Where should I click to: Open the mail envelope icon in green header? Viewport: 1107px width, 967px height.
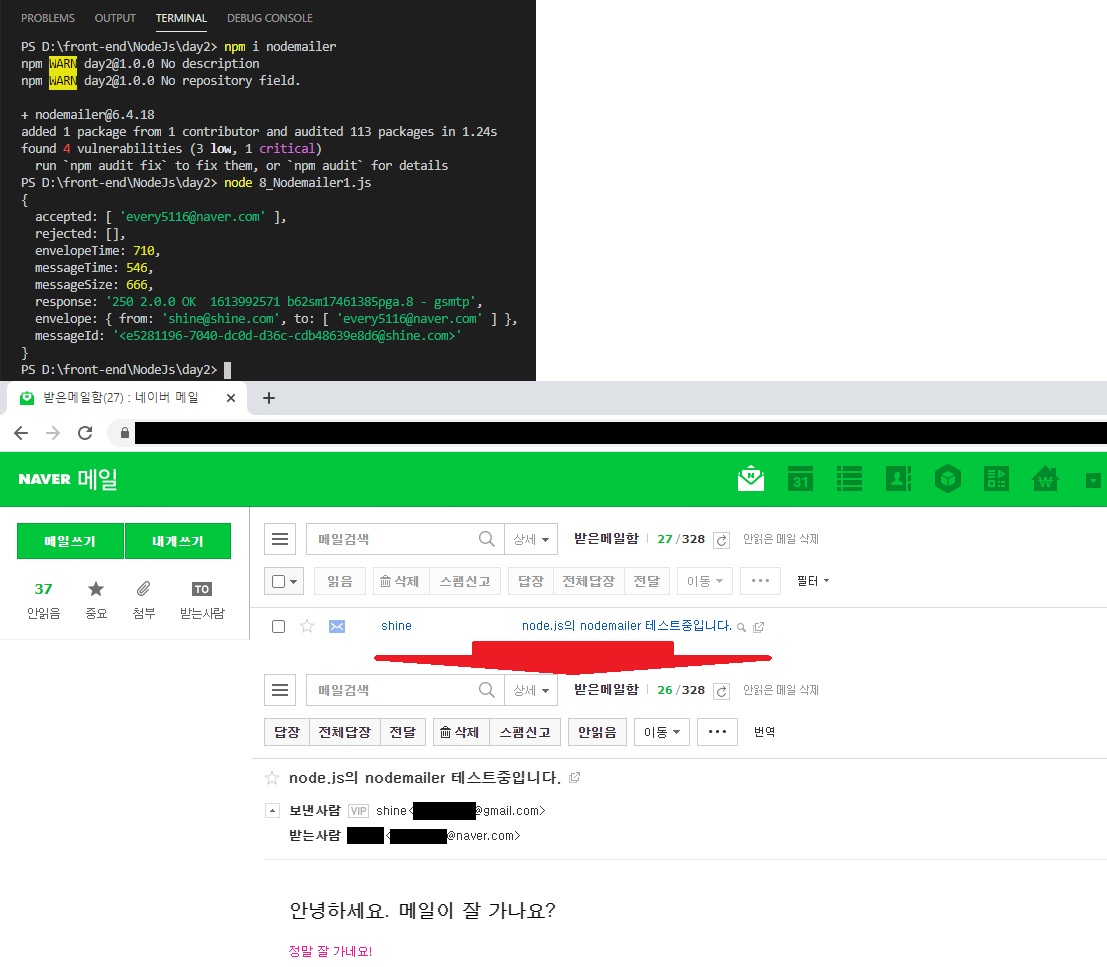point(750,479)
